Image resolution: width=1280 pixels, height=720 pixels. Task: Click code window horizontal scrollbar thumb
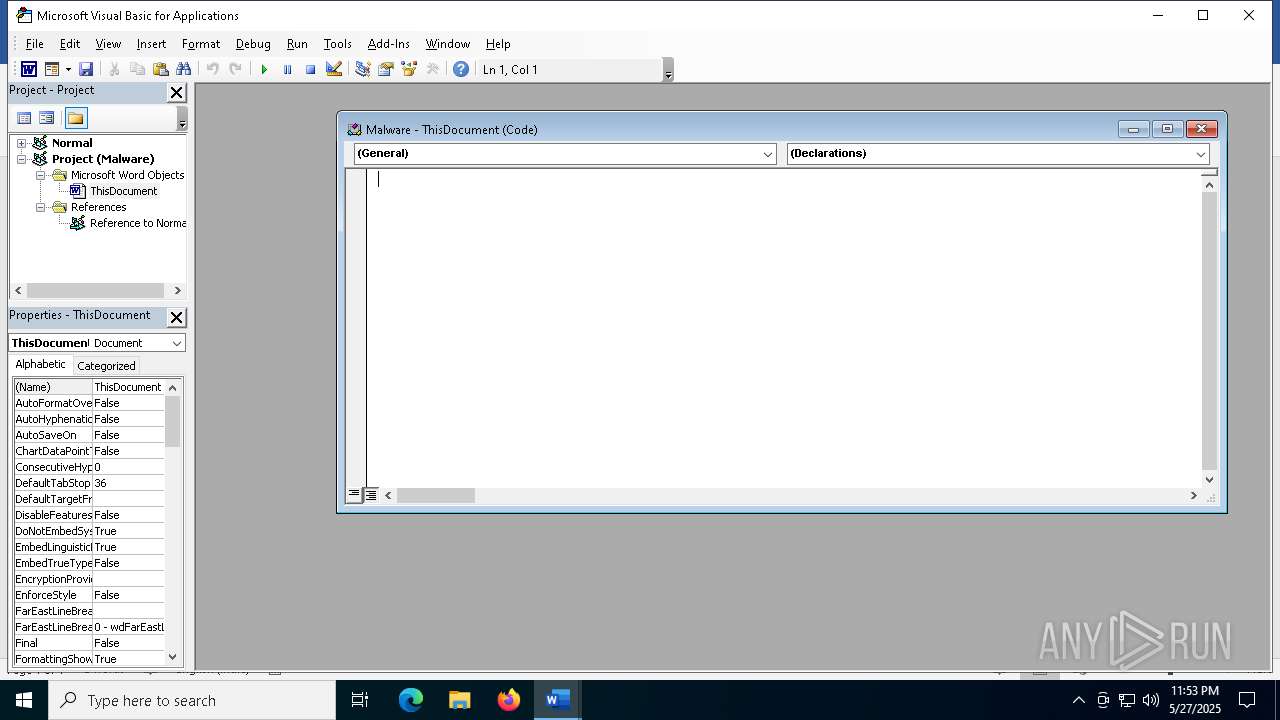(436, 495)
